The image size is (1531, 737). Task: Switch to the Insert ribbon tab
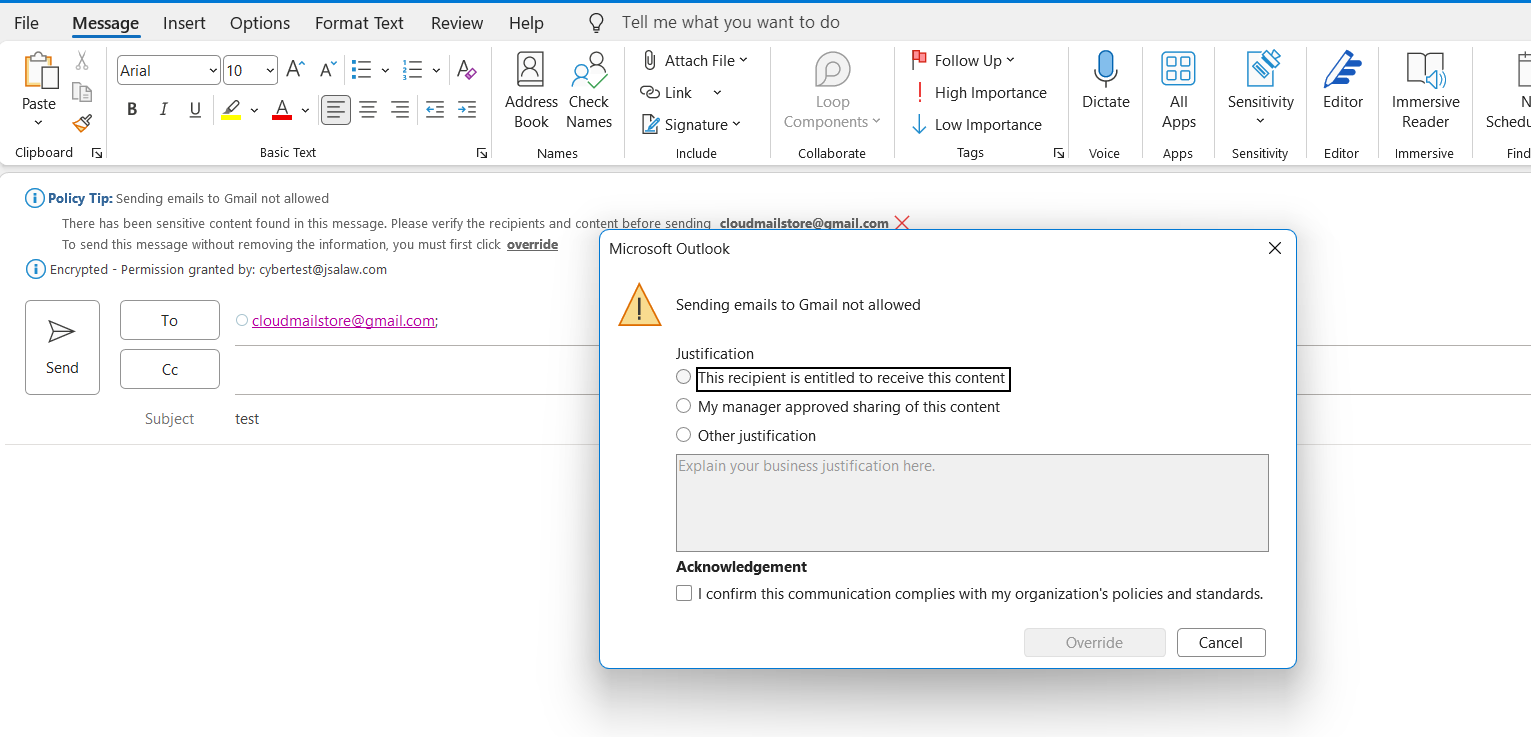184,23
